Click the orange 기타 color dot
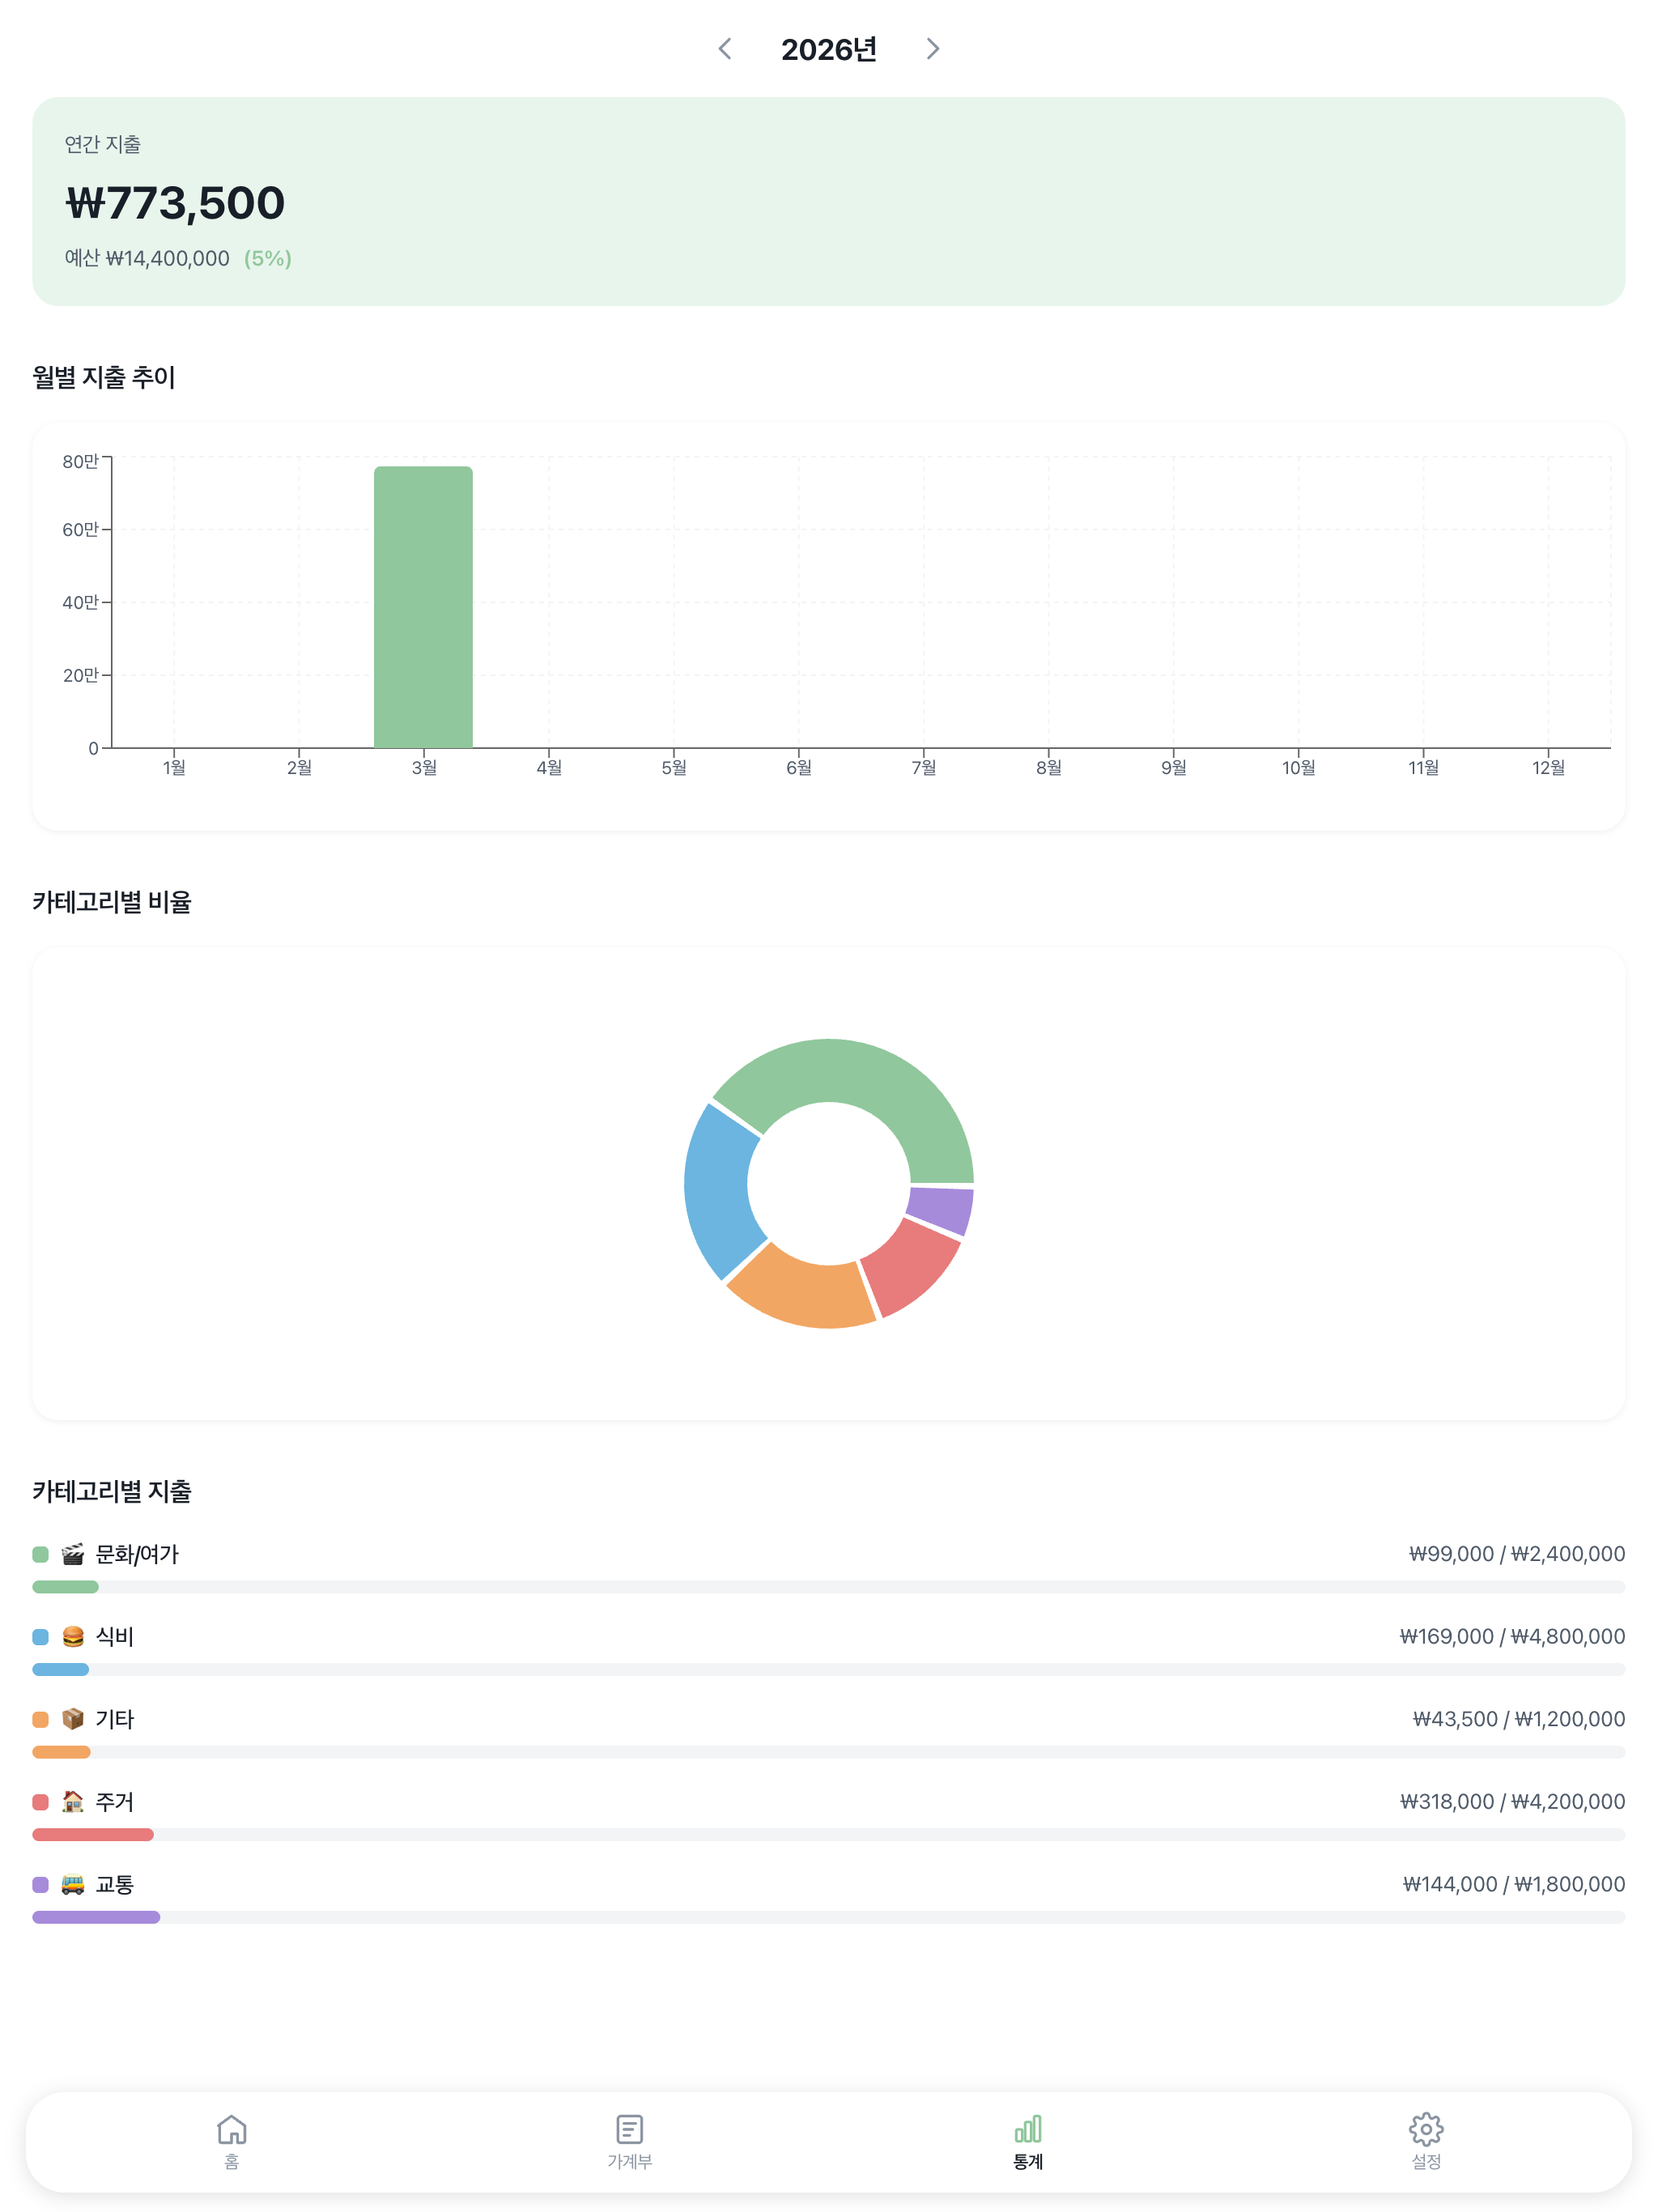Screen dimensions: 1658x2212 [40, 1719]
